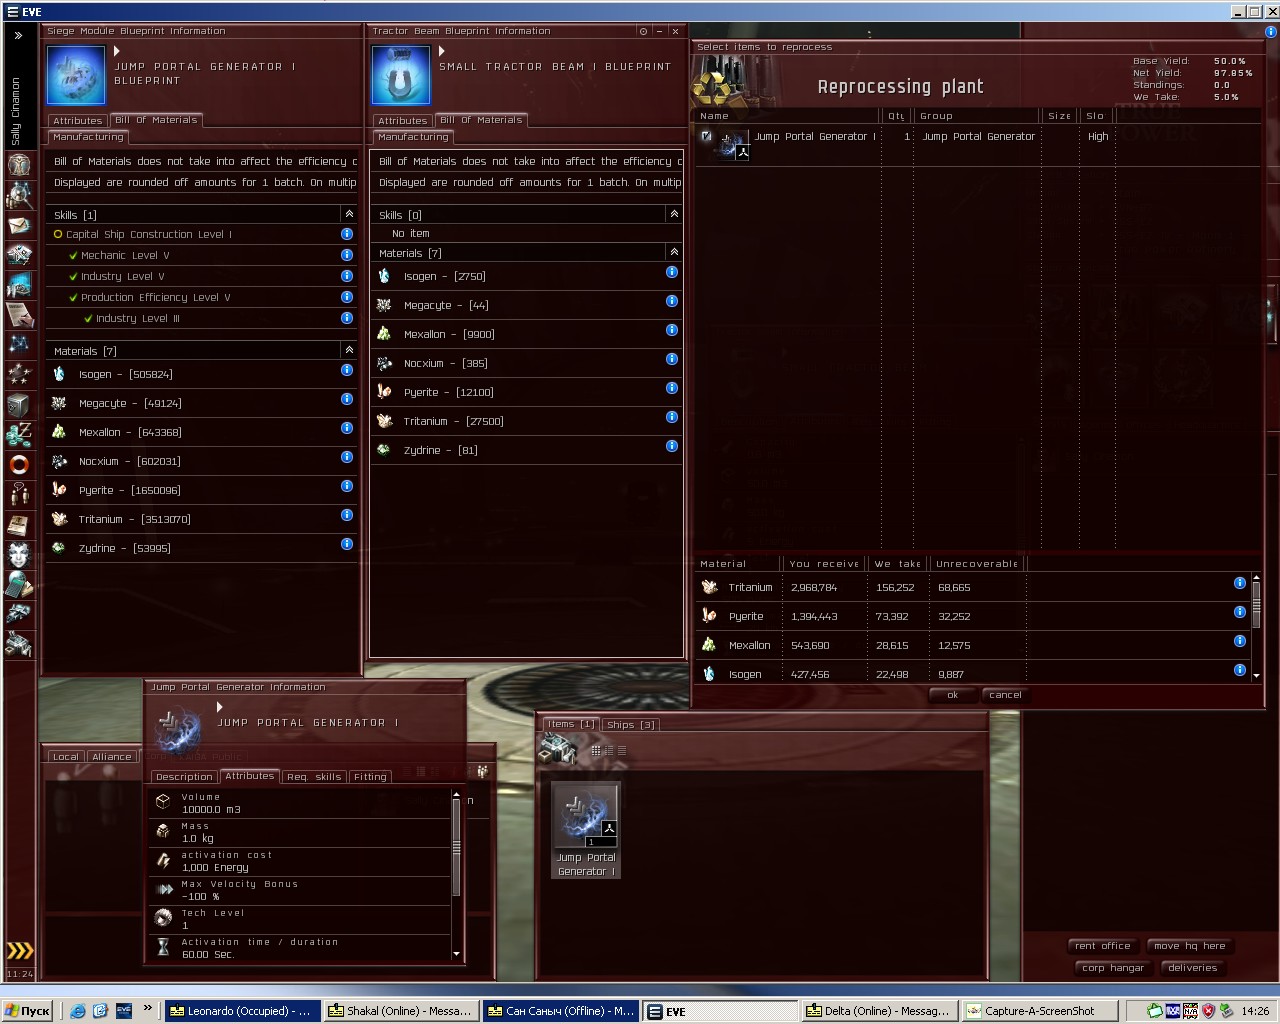Click the move hq here button
Screen dimensions: 1280x1024
(x=1189, y=946)
